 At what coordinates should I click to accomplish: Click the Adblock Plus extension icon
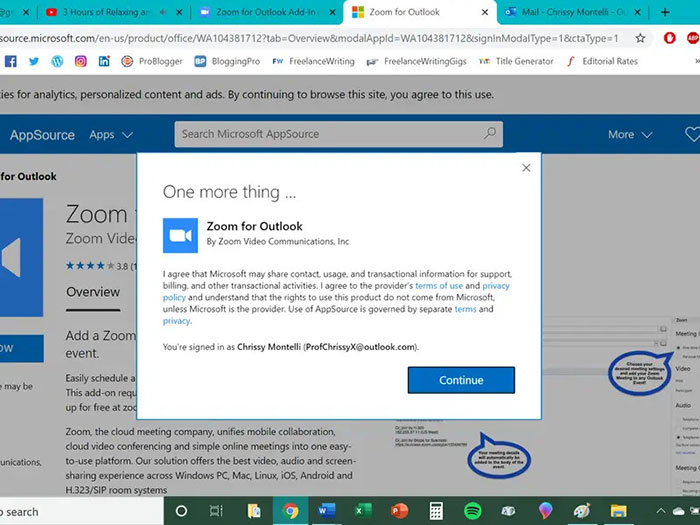[x=693, y=38]
